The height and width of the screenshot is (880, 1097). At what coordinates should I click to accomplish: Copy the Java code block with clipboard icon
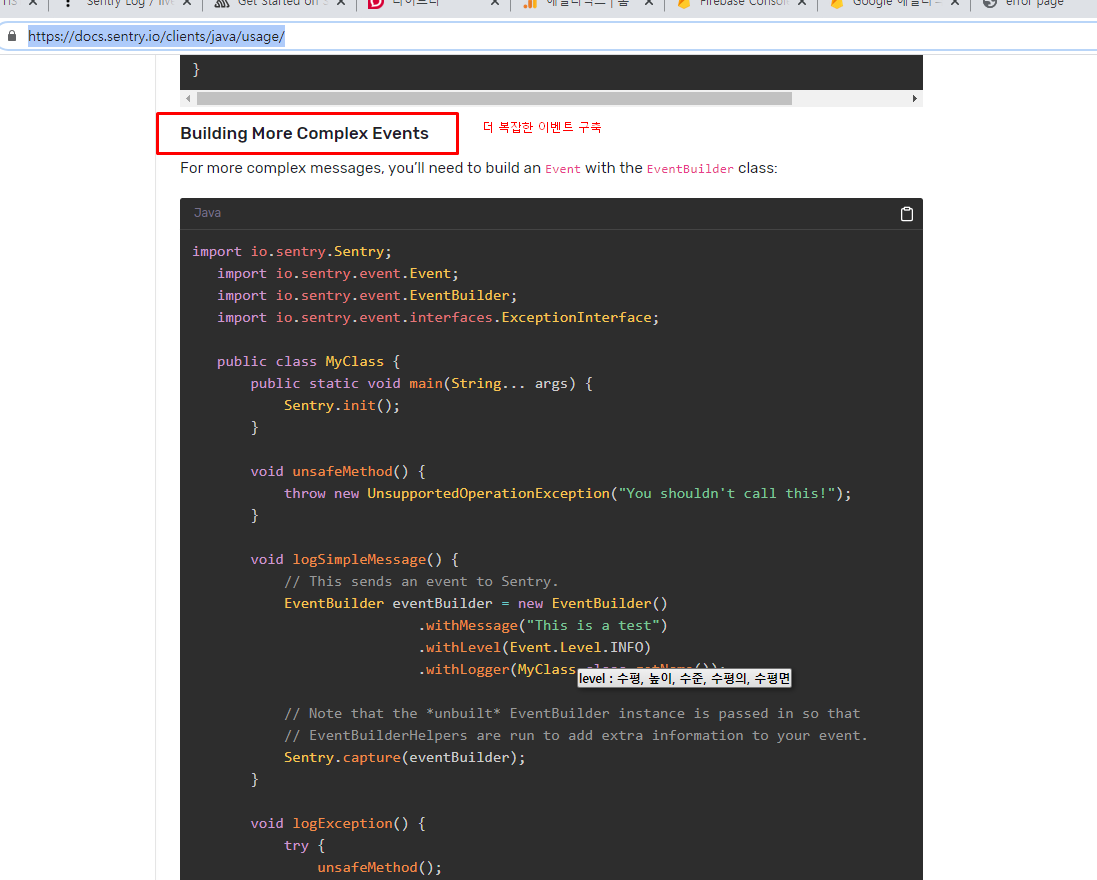[x=906, y=213]
